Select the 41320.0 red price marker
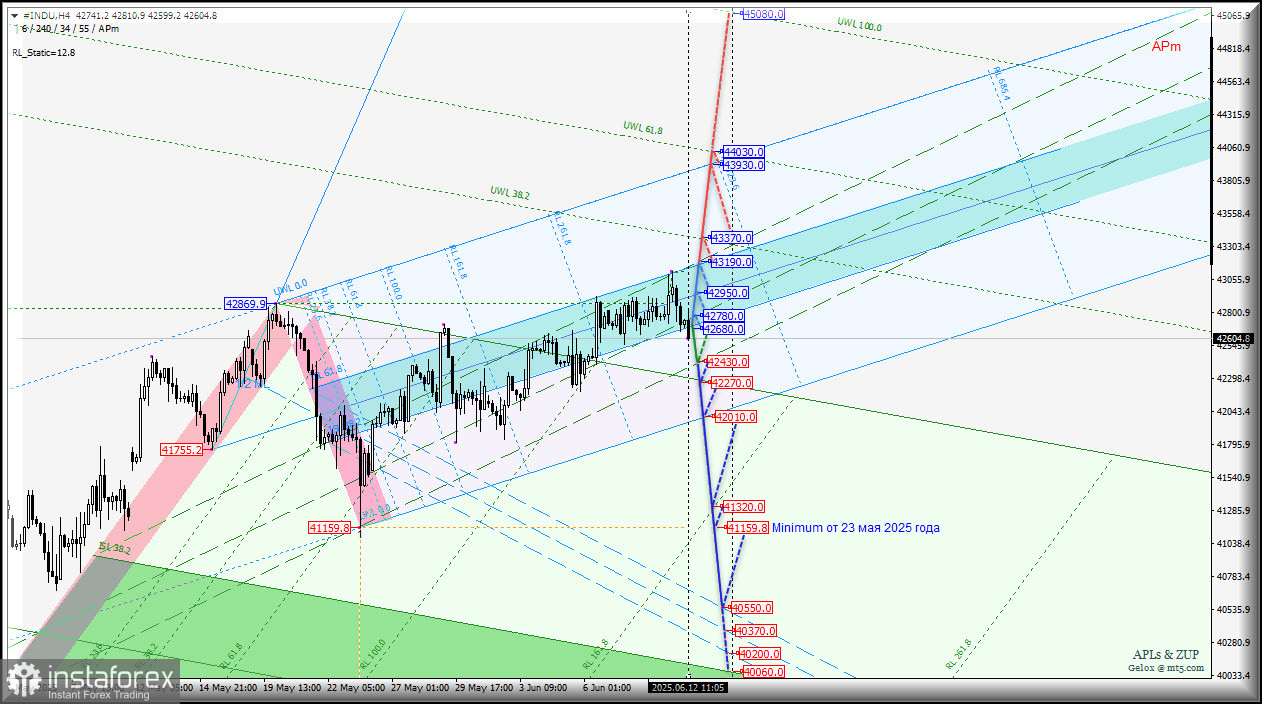 pyautogui.click(x=743, y=507)
